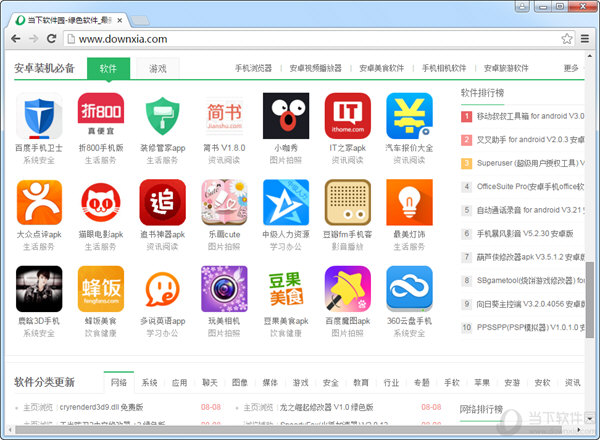Open ranking item 葫芦侠修改器apk
The height and width of the screenshot is (440, 600).
pos(530,257)
